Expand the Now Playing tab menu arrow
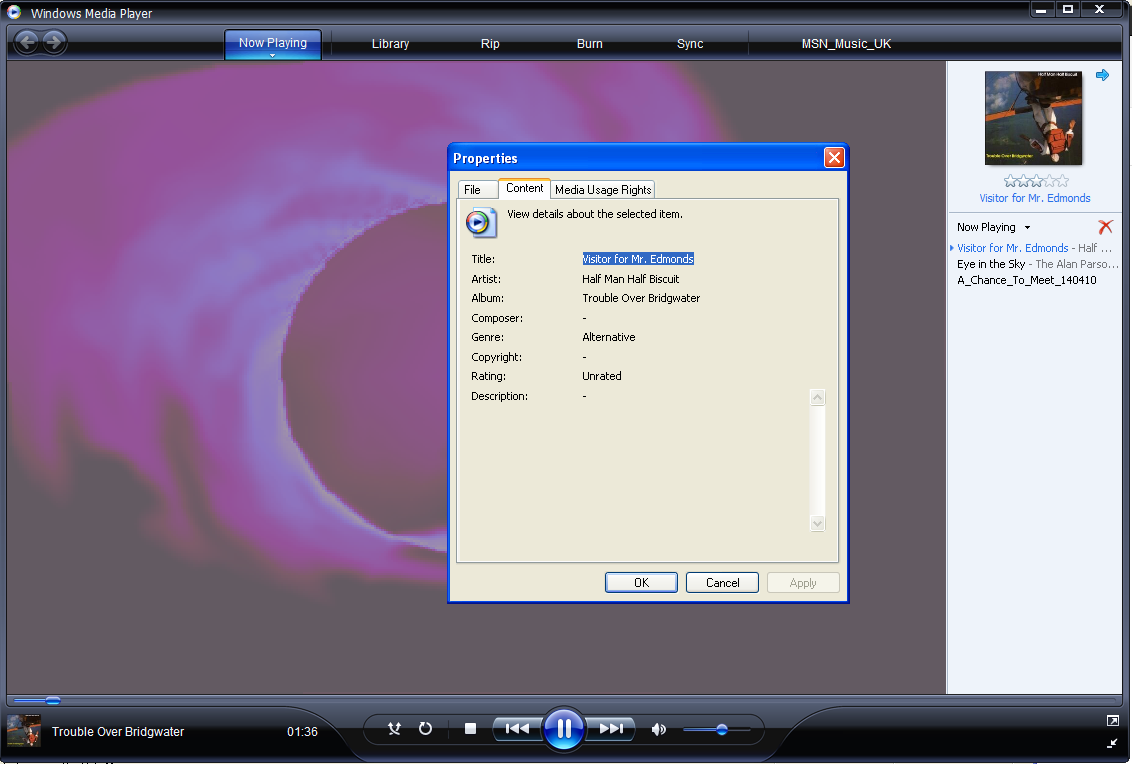1132x764 pixels. (x=273, y=56)
